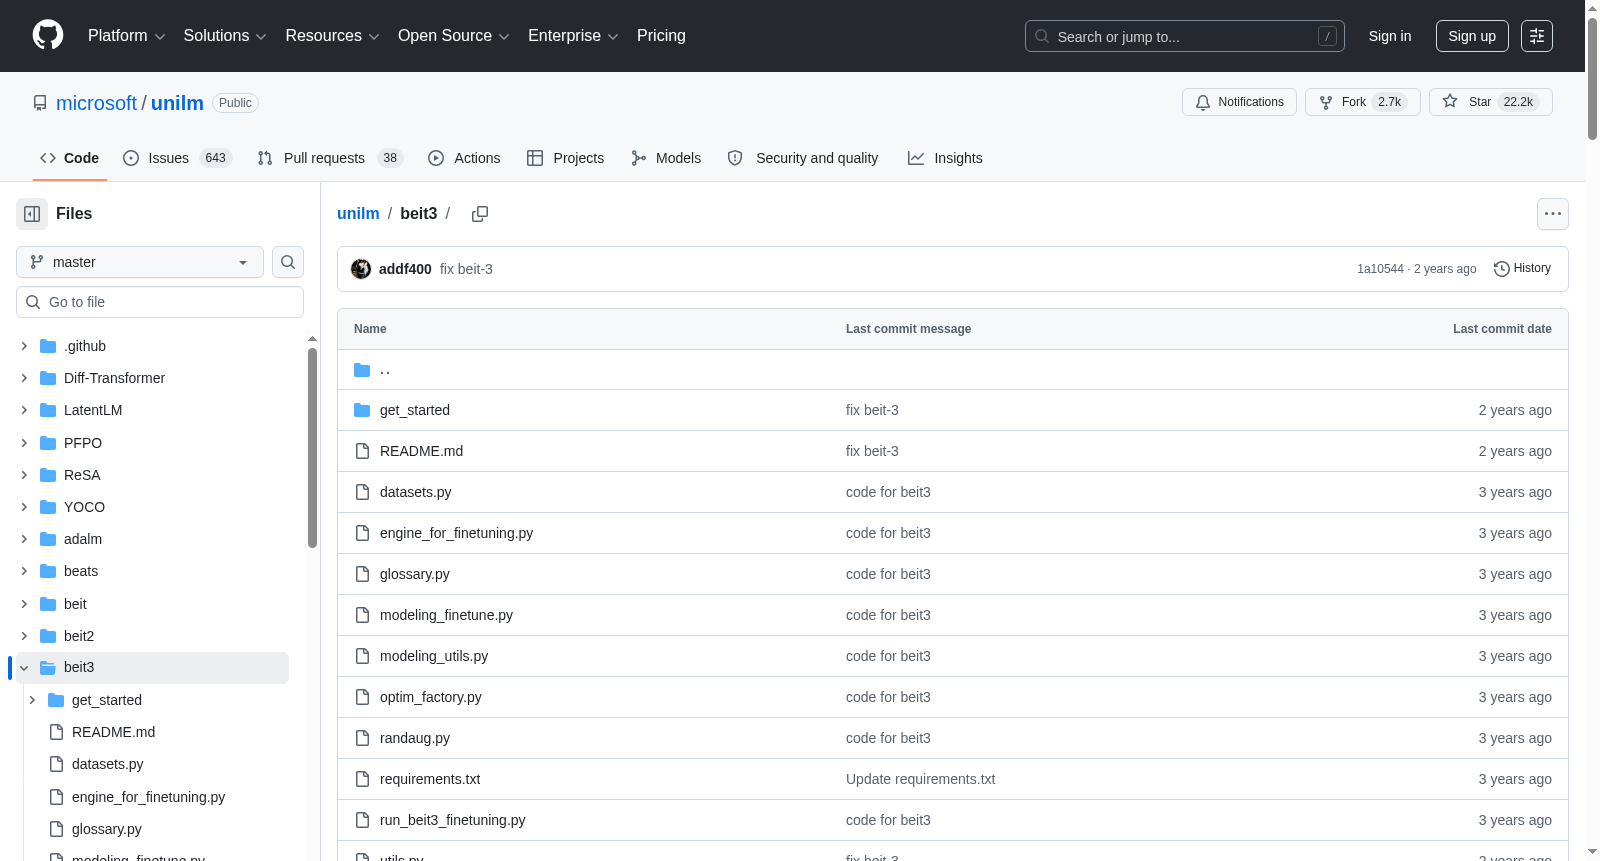Switch to the Code tab
This screenshot has width=1600, height=861.
pyautogui.click(x=70, y=158)
